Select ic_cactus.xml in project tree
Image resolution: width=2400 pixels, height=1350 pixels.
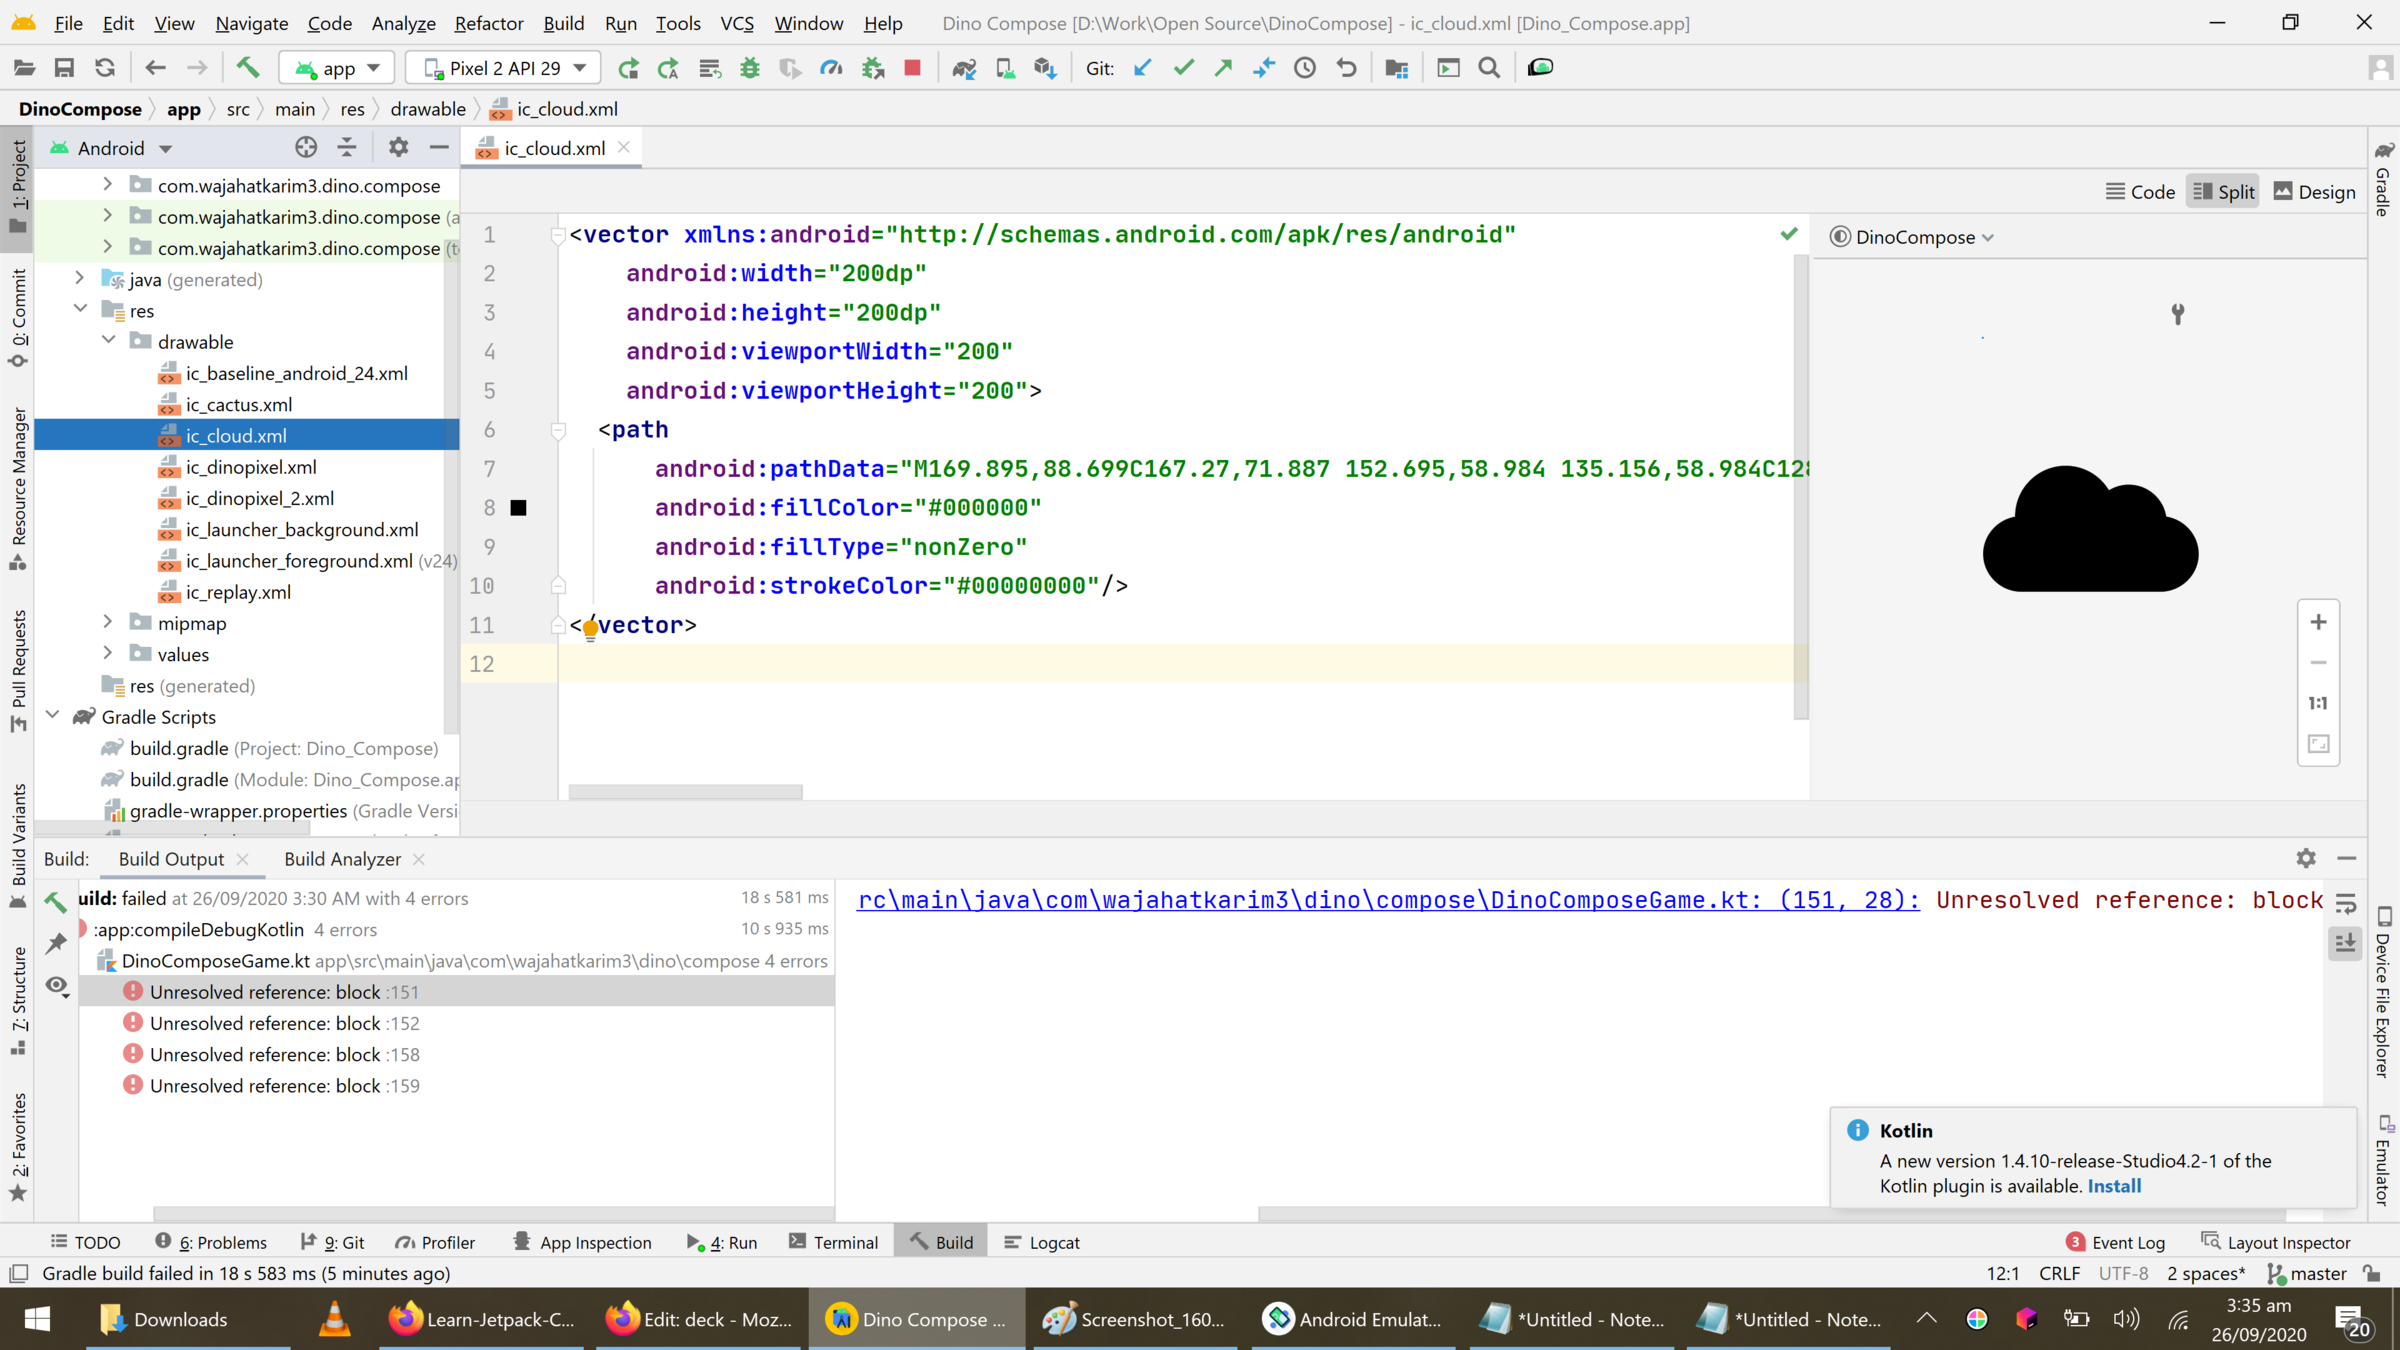(x=238, y=404)
